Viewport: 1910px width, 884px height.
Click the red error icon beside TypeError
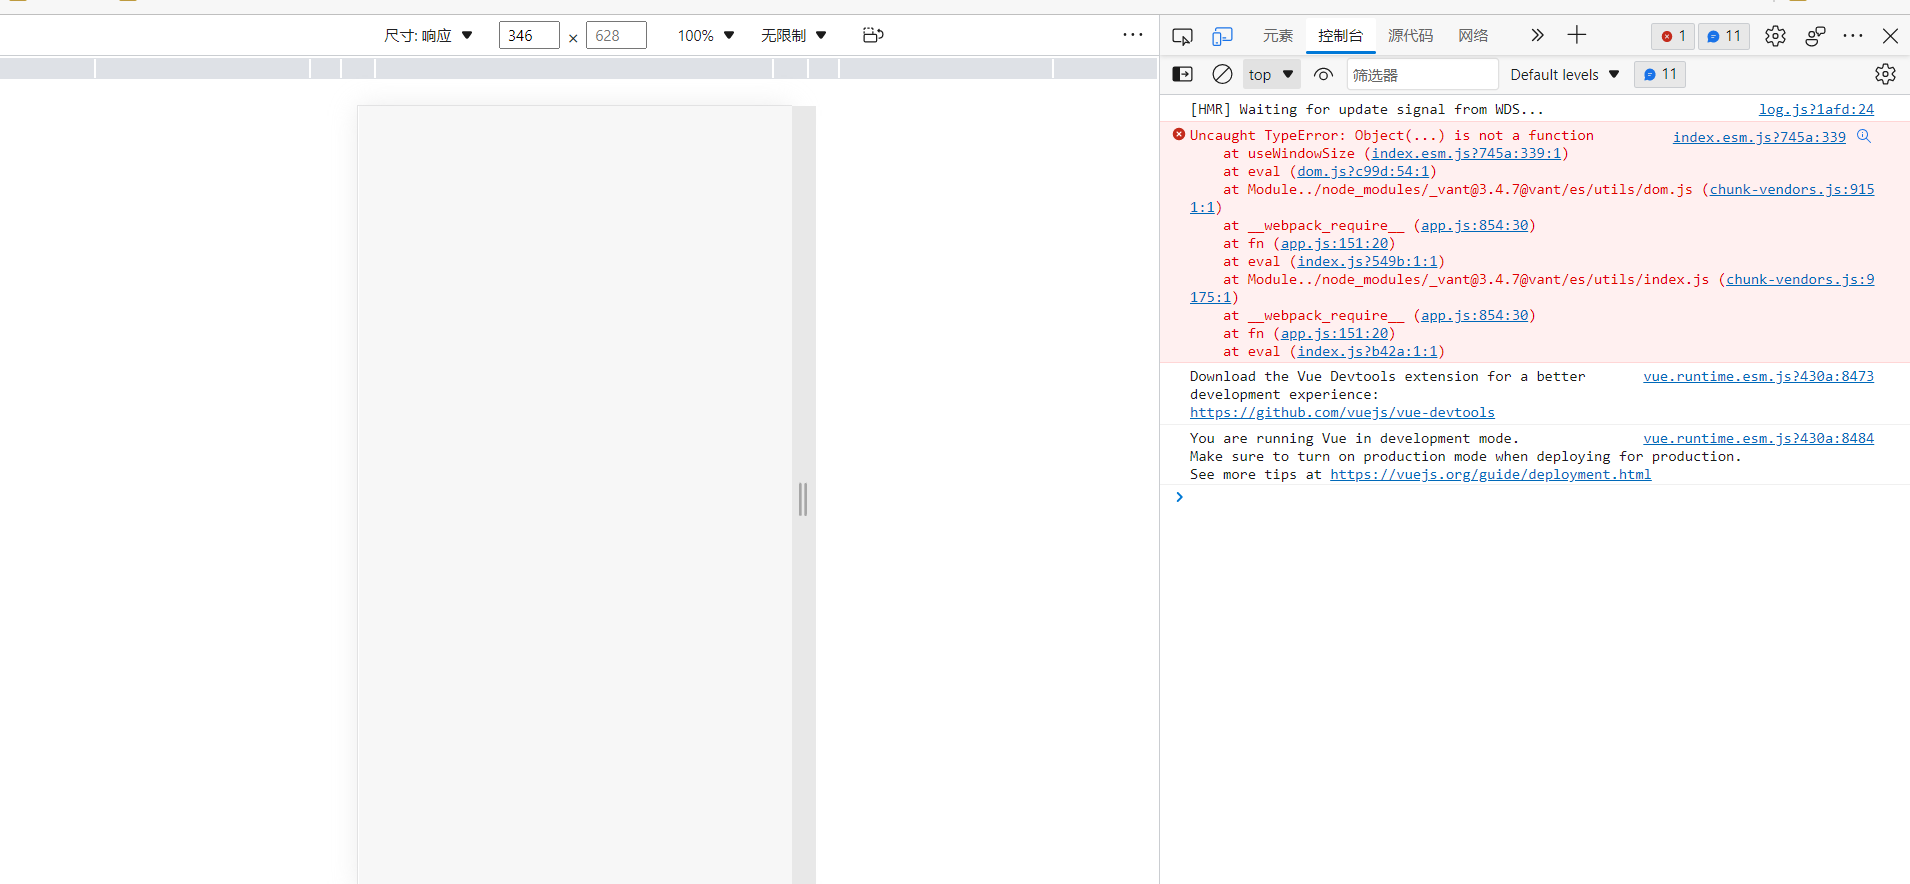(x=1179, y=134)
